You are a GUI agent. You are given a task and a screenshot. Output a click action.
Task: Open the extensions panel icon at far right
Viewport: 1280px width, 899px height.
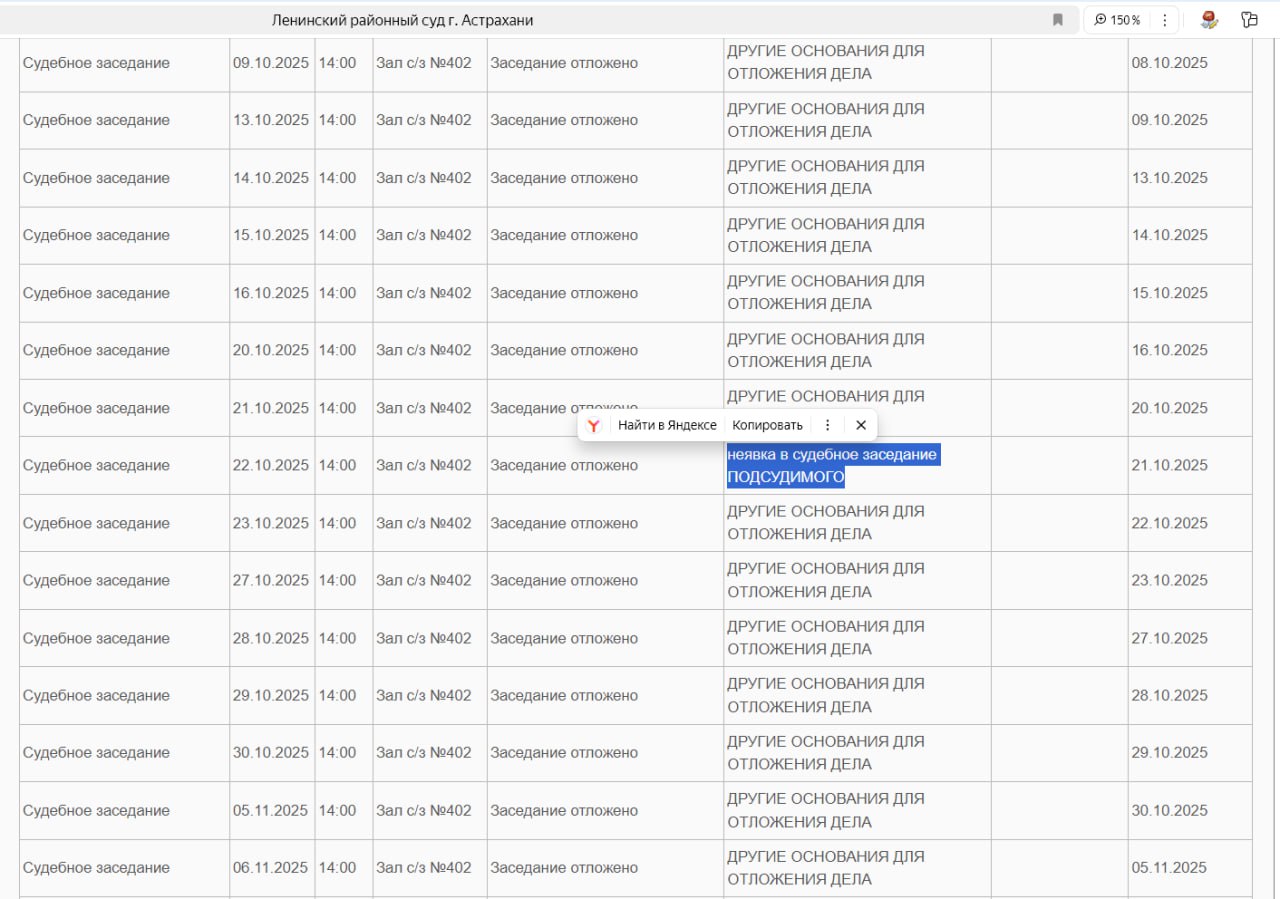(1249, 20)
